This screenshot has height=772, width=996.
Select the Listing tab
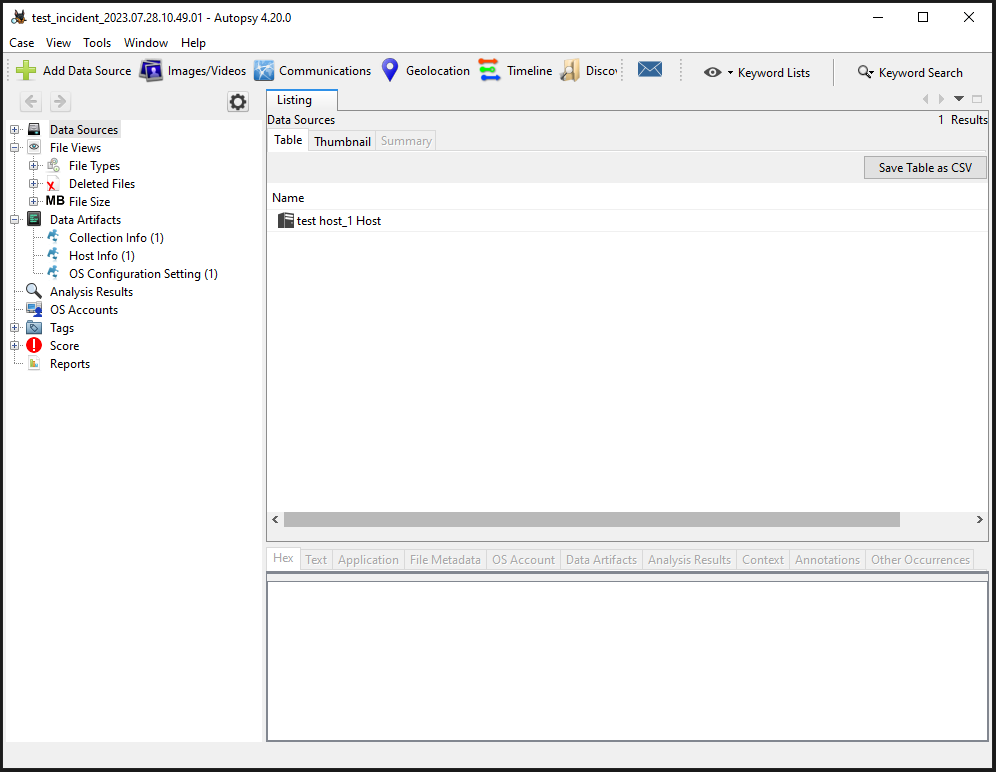(301, 100)
